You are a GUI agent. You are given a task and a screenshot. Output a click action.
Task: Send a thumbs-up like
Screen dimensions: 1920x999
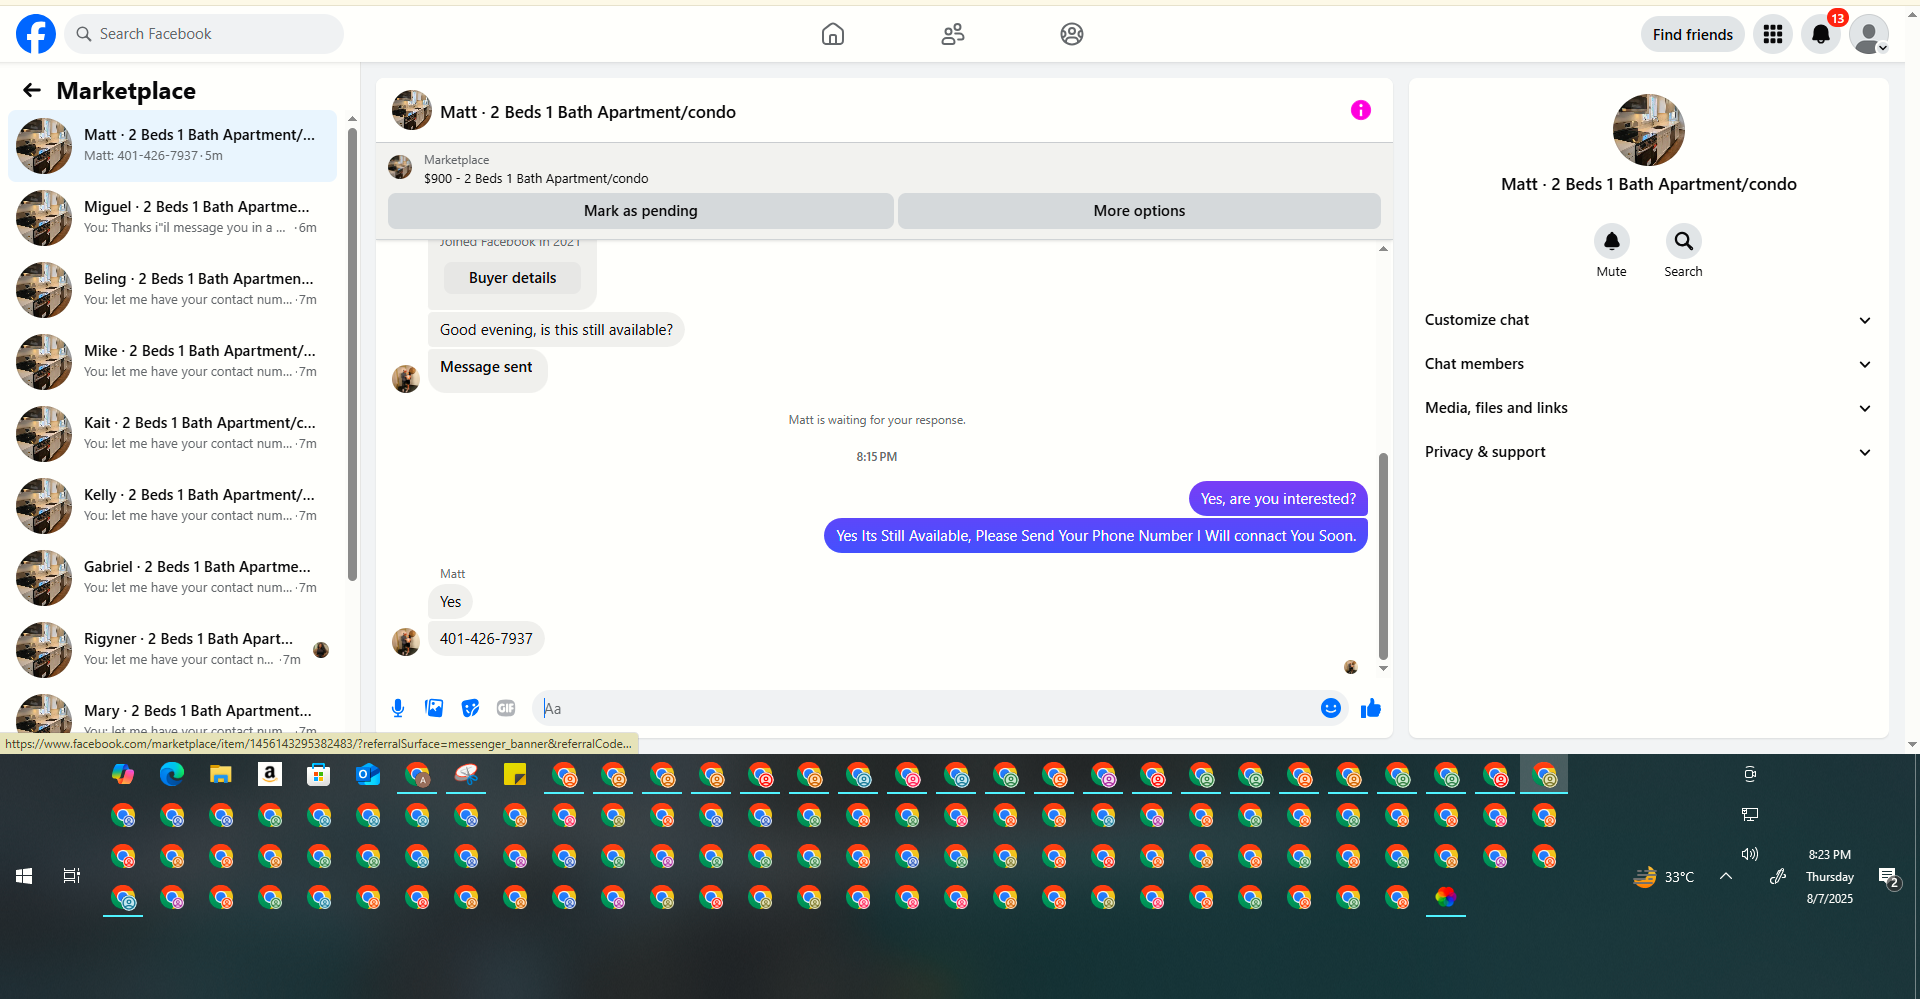(1371, 708)
